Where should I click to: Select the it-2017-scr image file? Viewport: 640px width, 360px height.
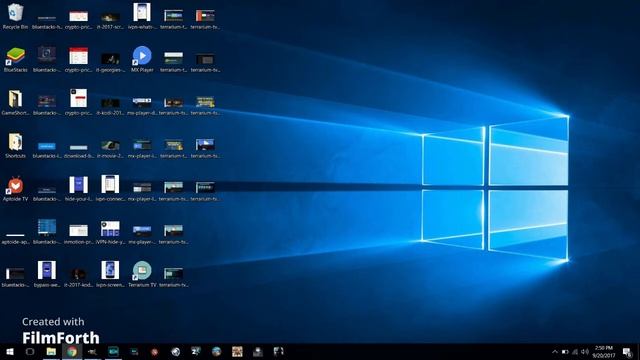(x=110, y=20)
